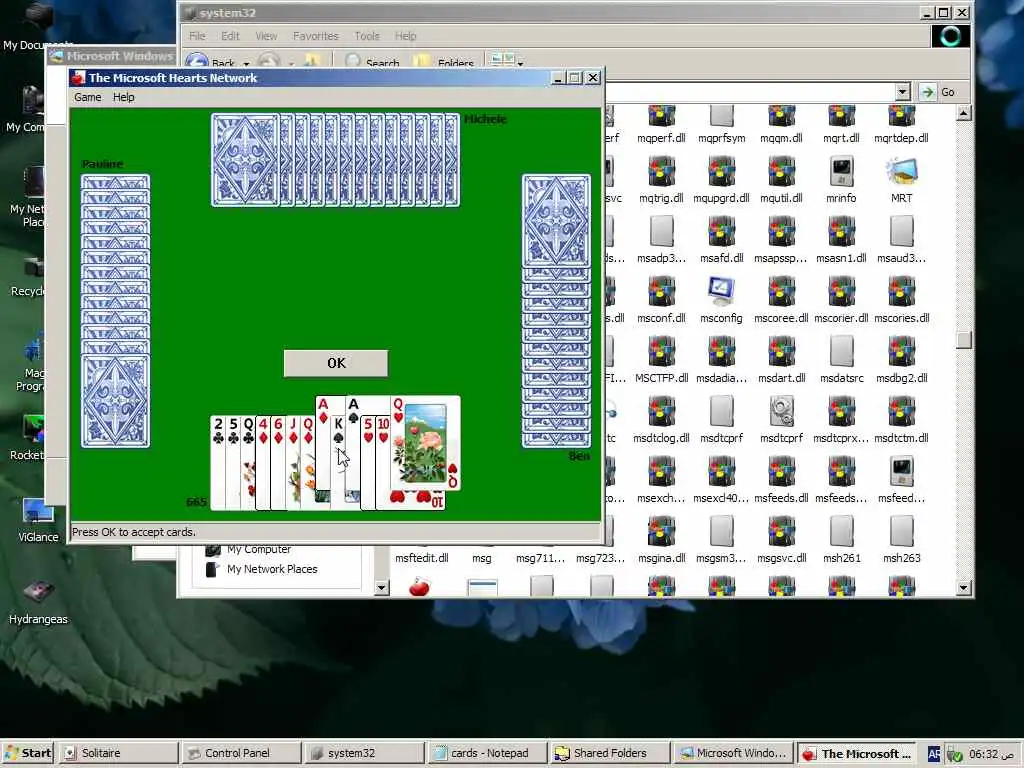Select the mqperf.dll file icon
The image size is (1024, 768).
coord(661,118)
